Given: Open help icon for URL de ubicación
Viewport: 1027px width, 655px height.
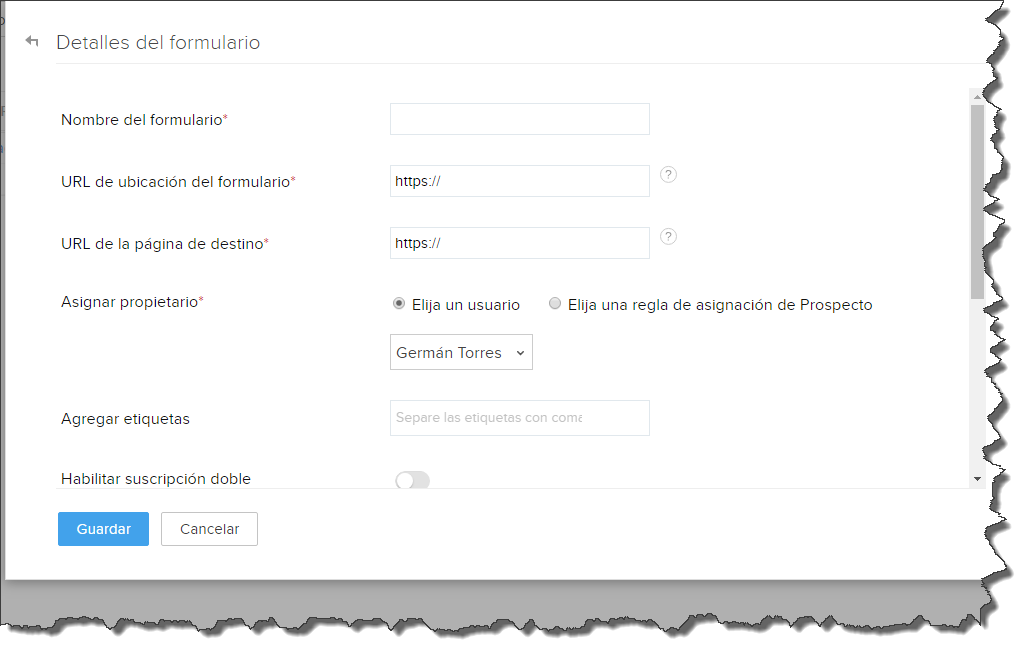Looking at the screenshot, I should pos(668,175).
